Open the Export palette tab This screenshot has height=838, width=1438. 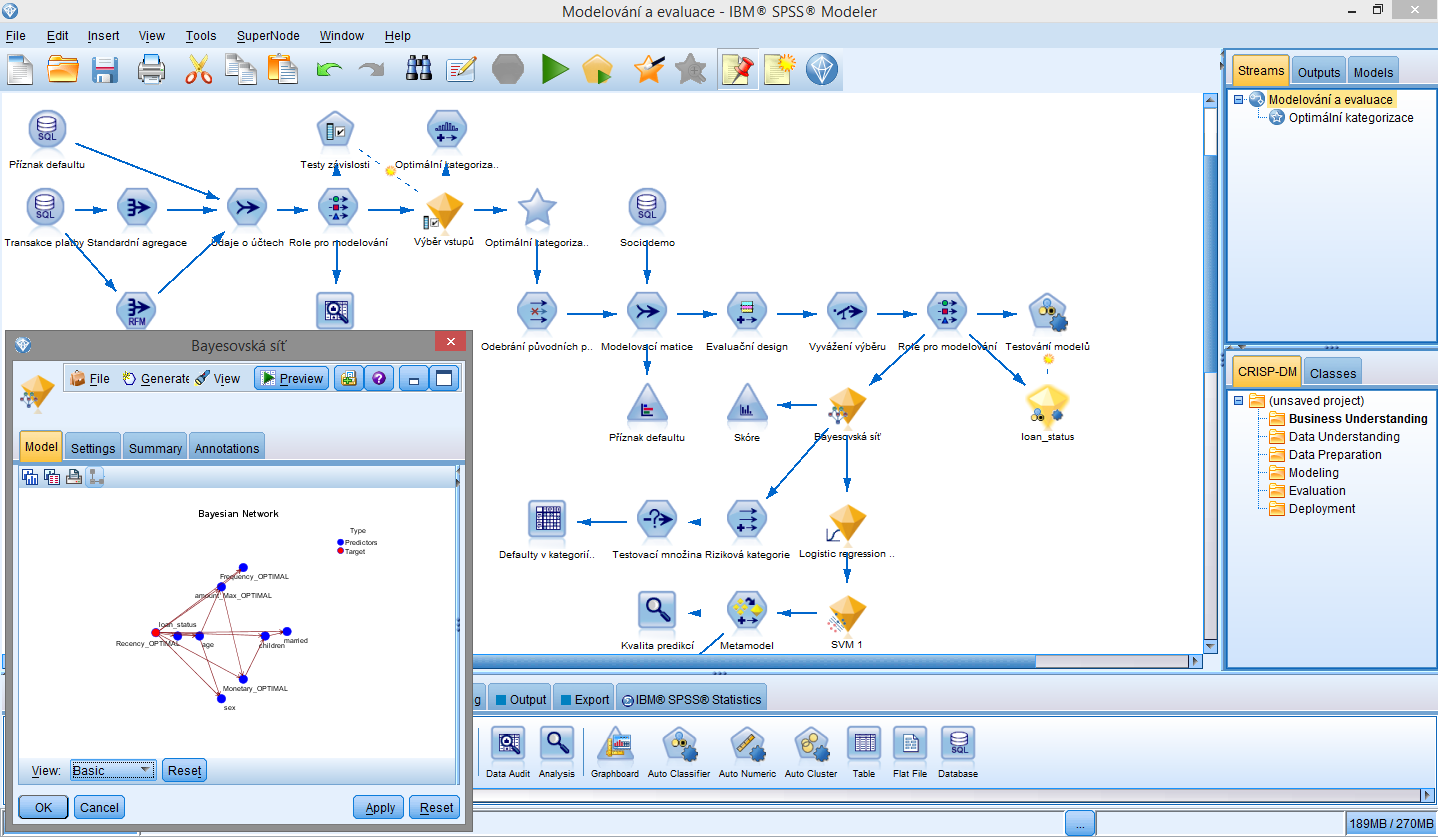coord(583,699)
